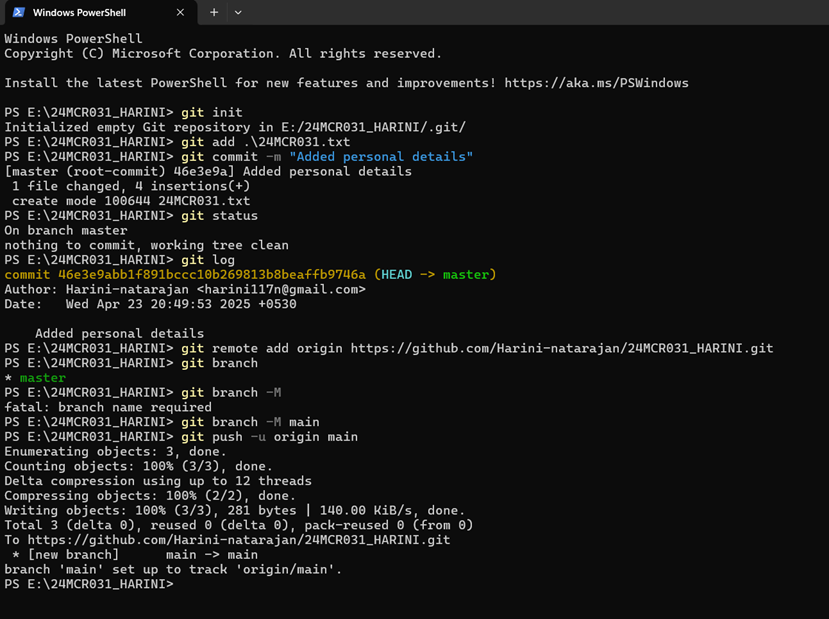Click 'Copyright (C) Microsoft Corporation' header line
The height and width of the screenshot is (619, 829).
[x=223, y=54]
